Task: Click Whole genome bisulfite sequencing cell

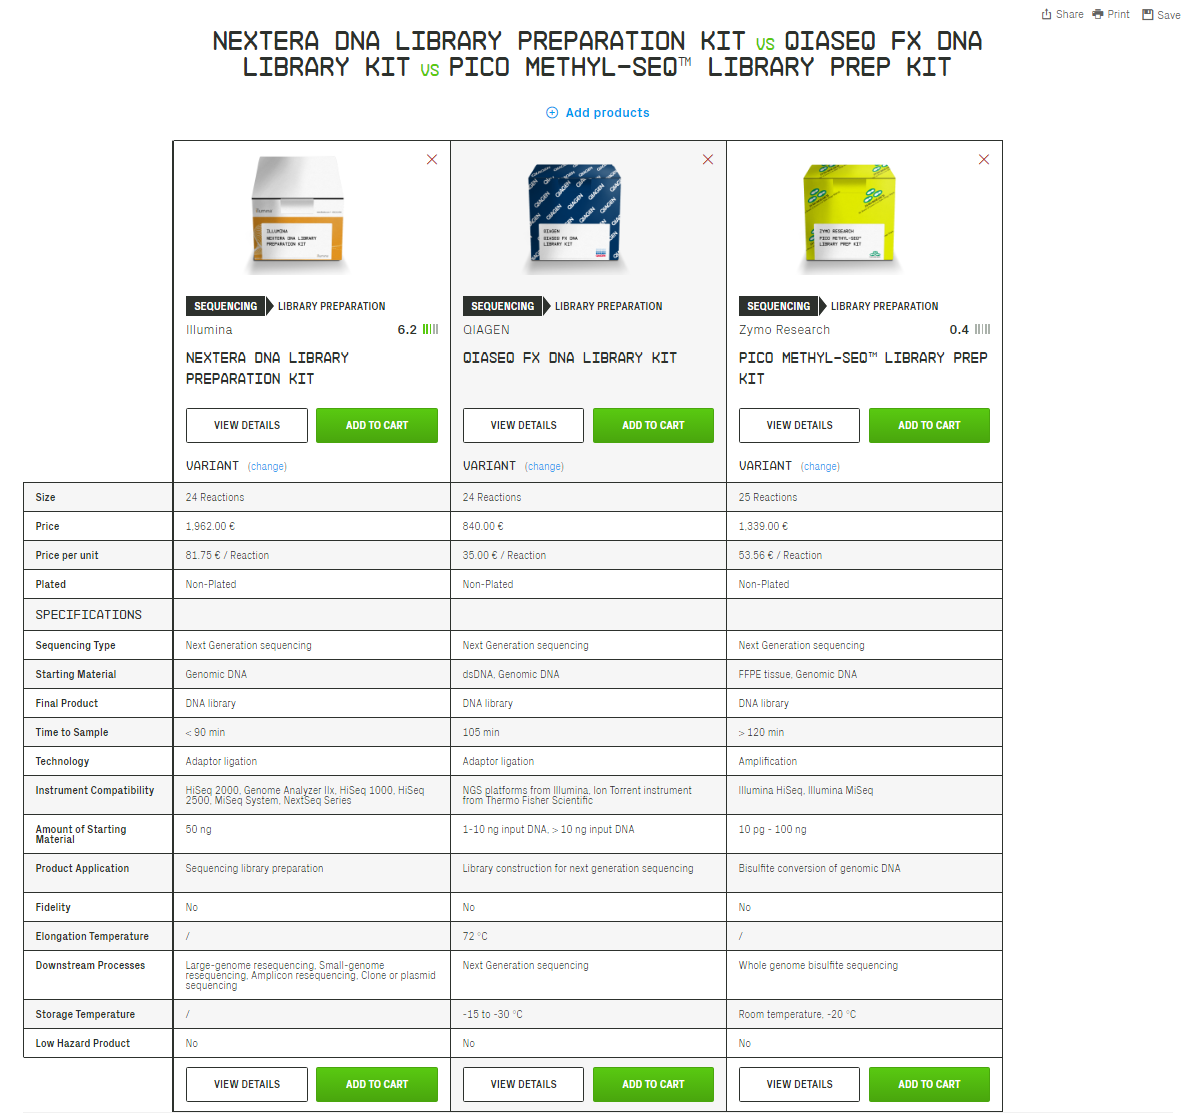Action: 864,975
